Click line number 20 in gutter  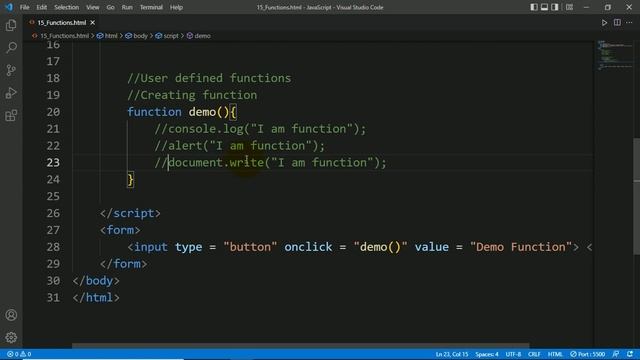53,112
